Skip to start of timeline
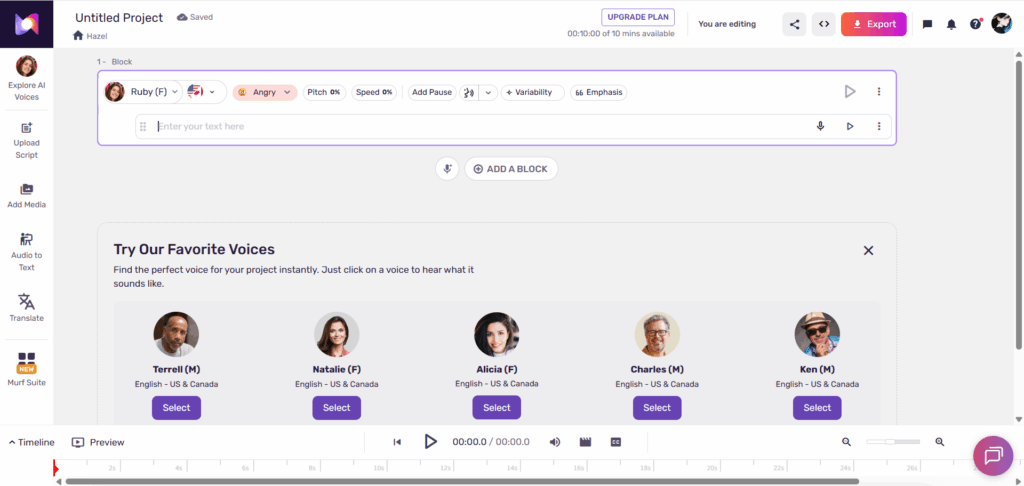Screen dimensions: 1024x486 pos(397,442)
